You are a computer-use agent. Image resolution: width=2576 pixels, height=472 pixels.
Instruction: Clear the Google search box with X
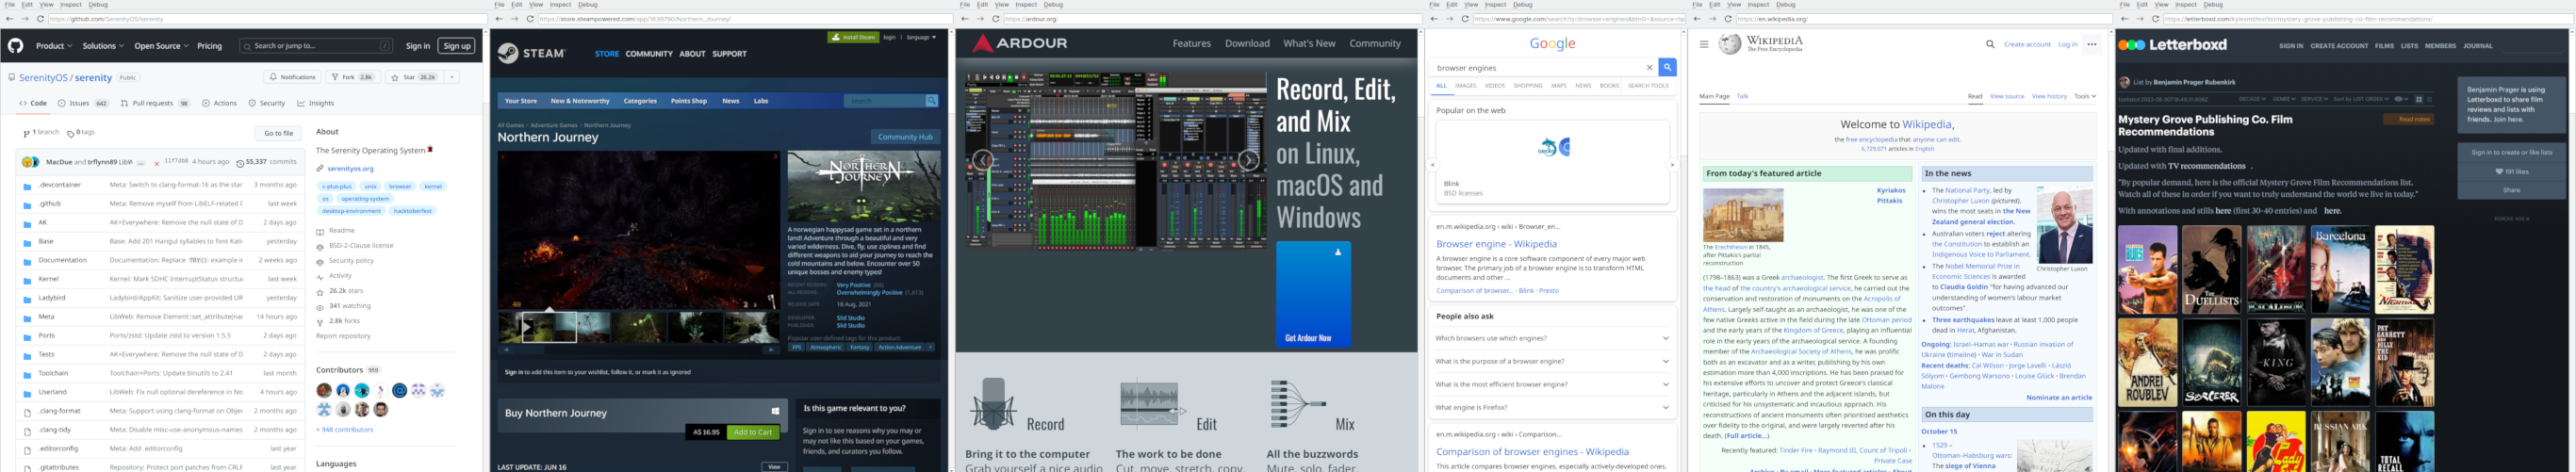coord(1649,68)
